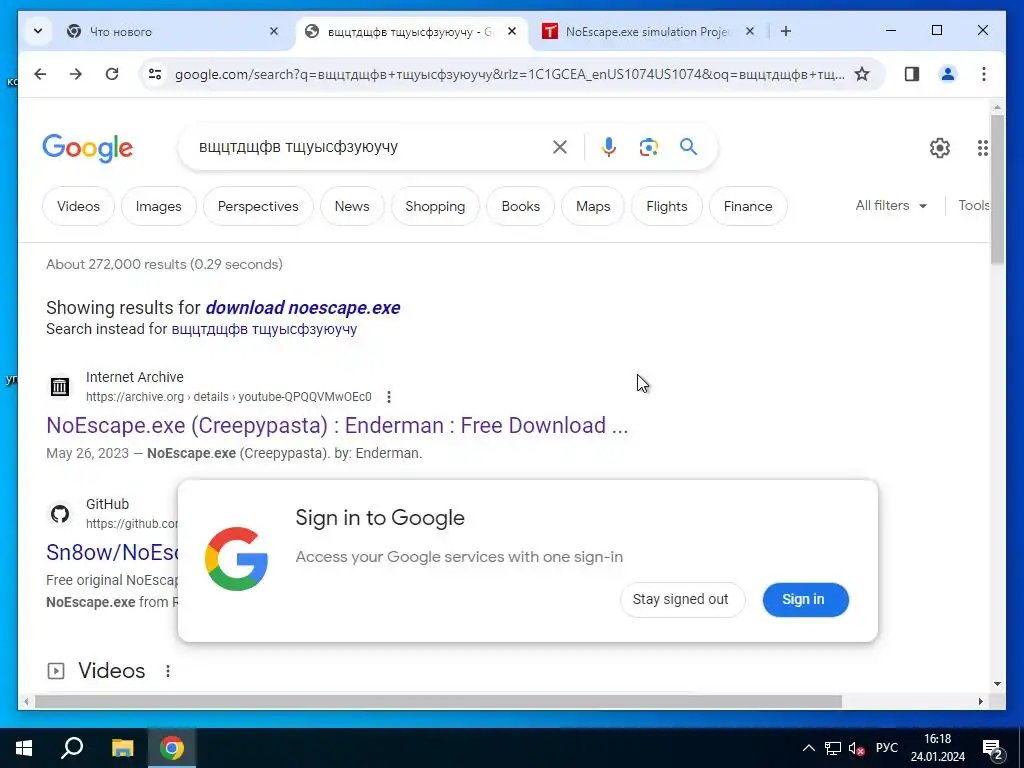Open network status tray icon
1024x768 pixels.
pyautogui.click(x=833, y=748)
